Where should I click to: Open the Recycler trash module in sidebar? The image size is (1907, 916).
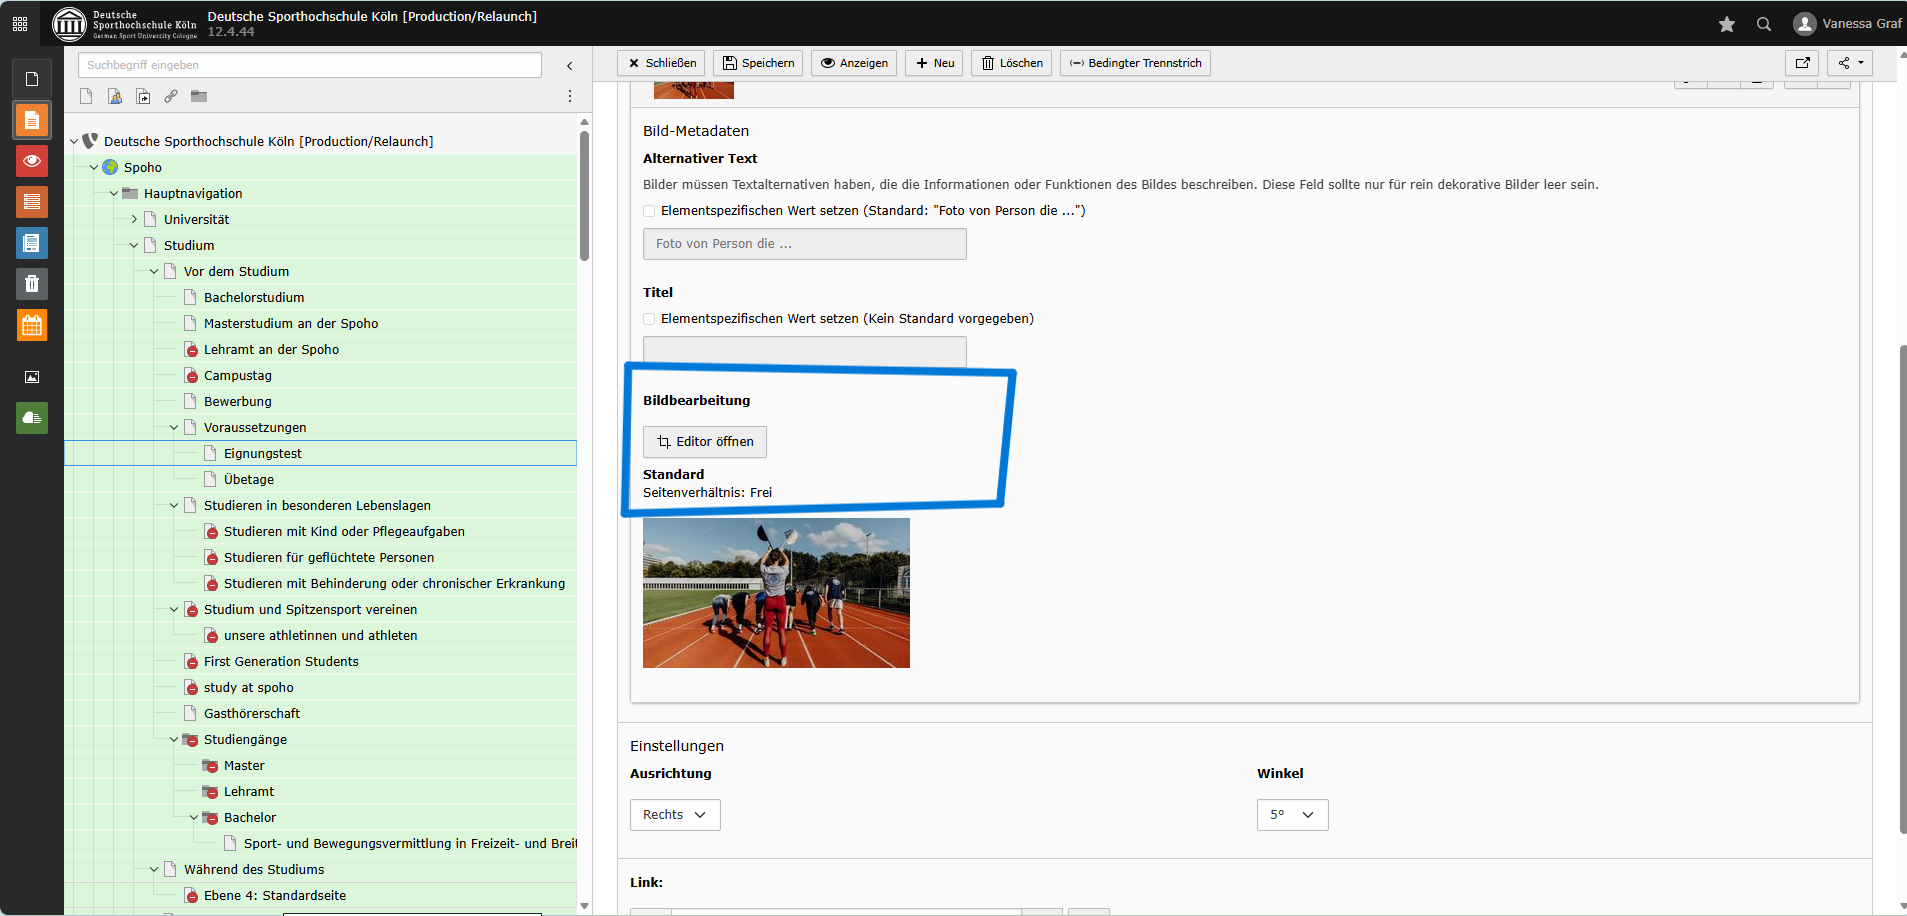(32, 284)
